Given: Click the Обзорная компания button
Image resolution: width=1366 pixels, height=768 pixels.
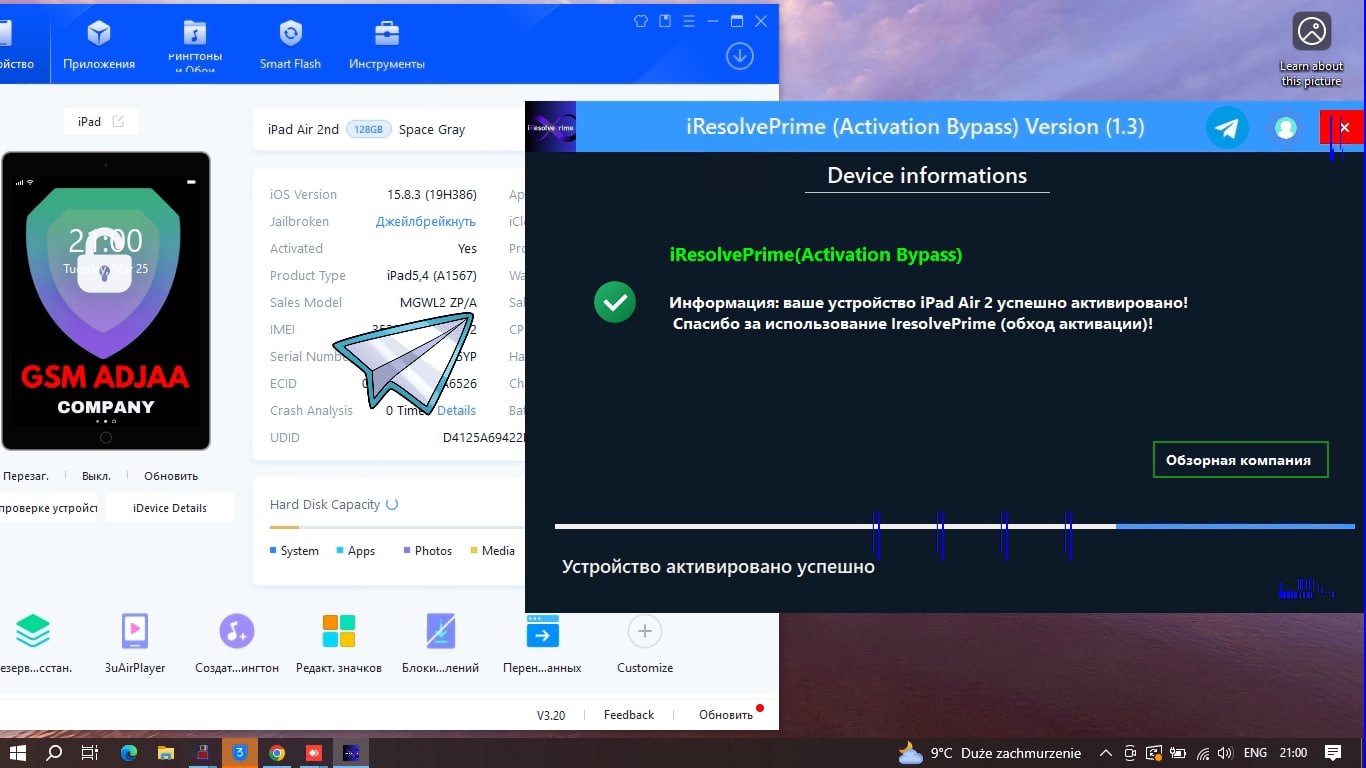Looking at the screenshot, I should click(x=1240, y=460).
